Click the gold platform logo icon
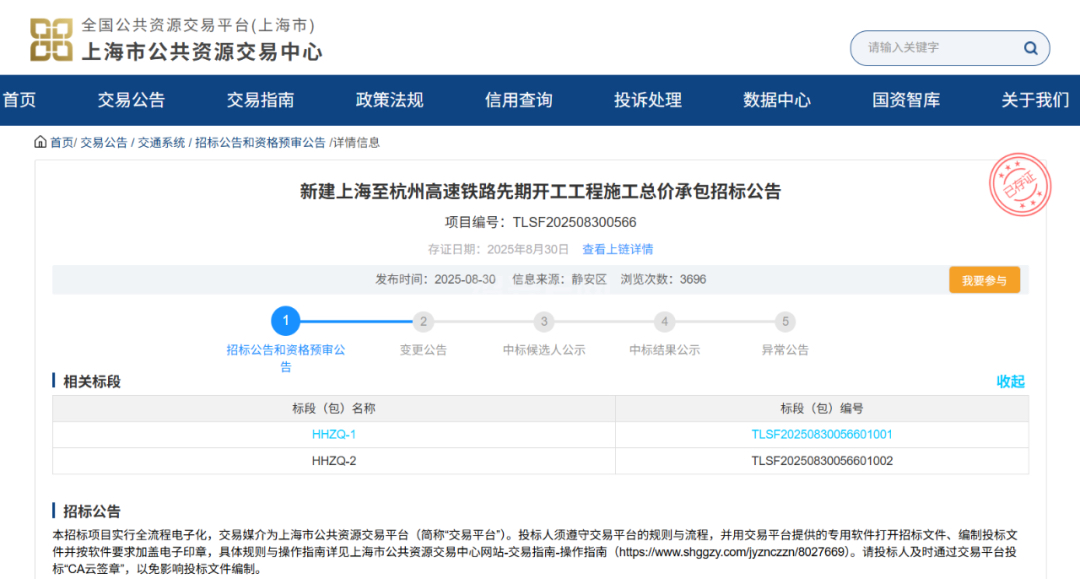 51,39
